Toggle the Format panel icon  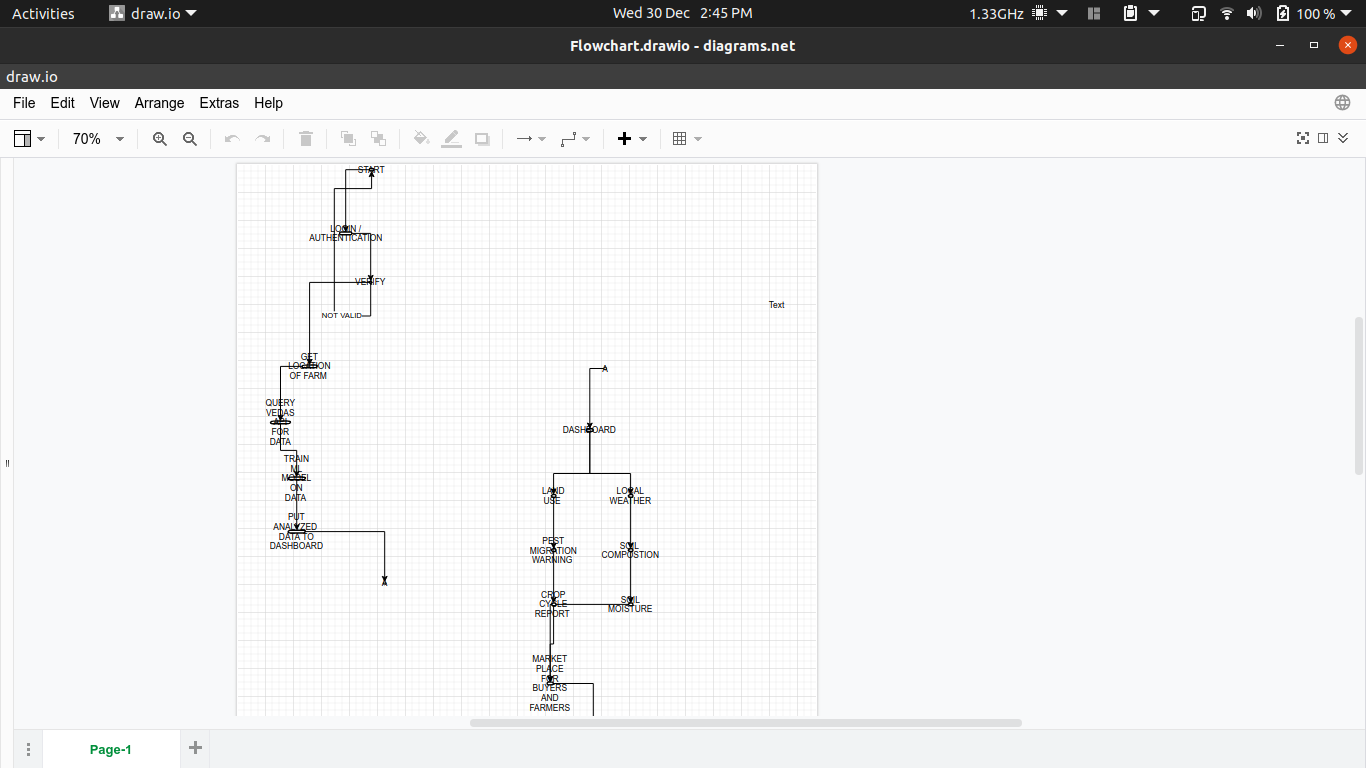1323,139
